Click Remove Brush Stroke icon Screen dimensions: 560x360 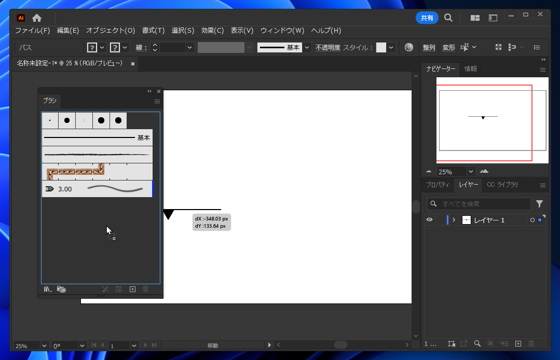(105, 289)
